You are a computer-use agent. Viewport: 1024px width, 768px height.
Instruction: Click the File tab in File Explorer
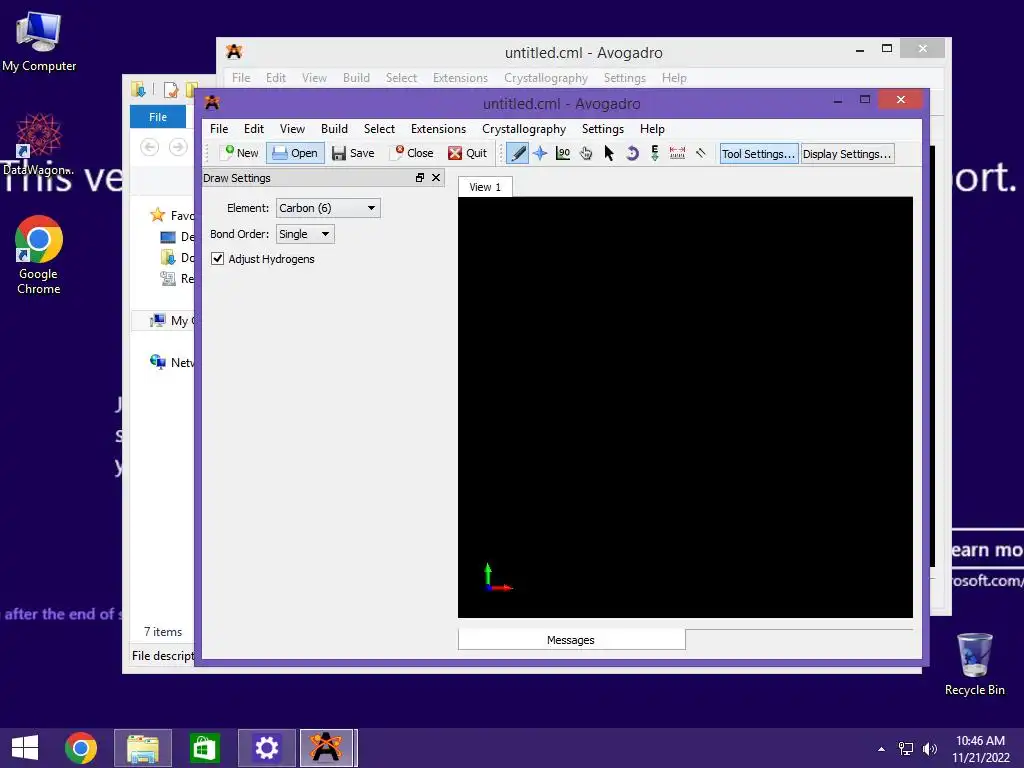[158, 117]
